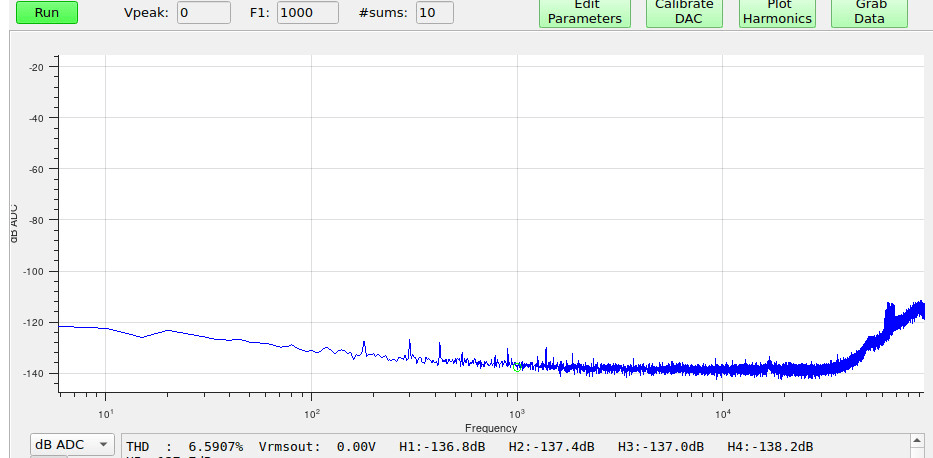
Task: Select the #sums input field
Action: 435,12
